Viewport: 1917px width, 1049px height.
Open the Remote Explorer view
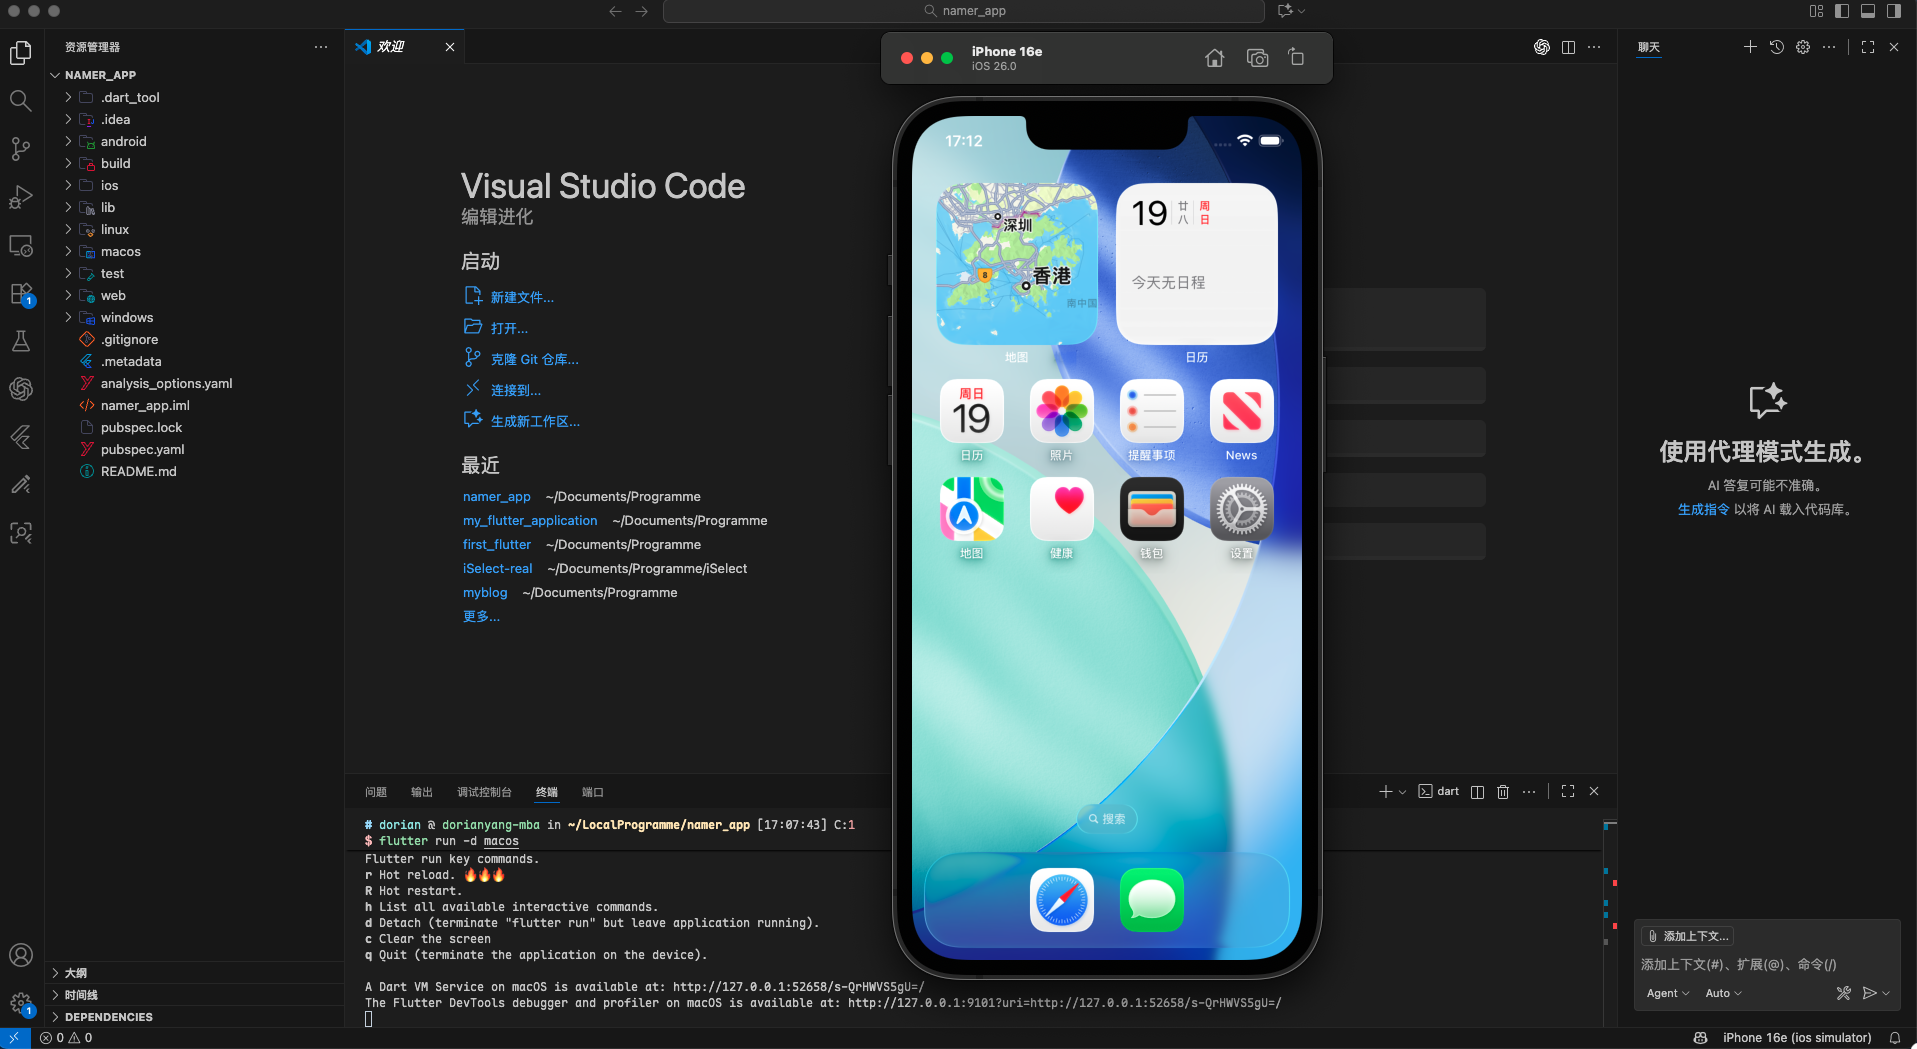21,246
